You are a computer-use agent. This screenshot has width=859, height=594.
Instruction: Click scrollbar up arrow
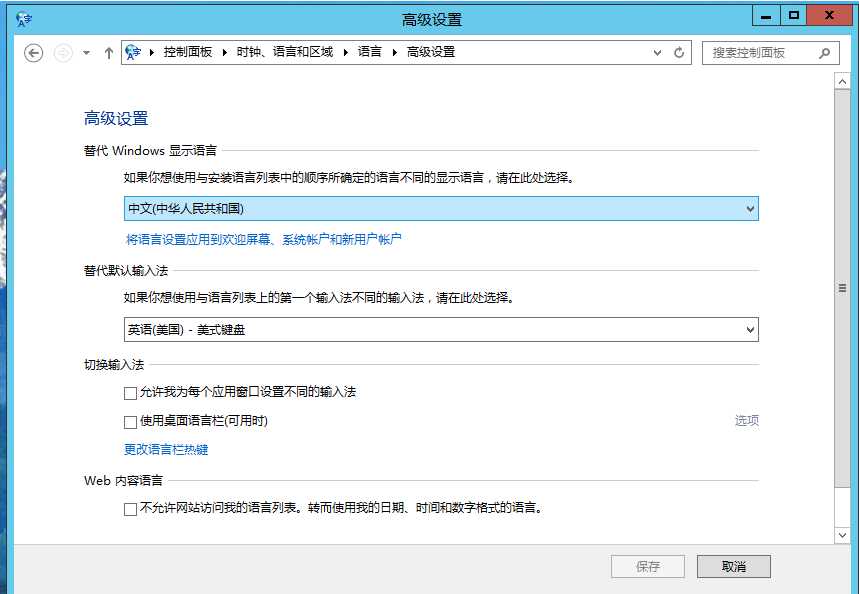pos(842,82)
